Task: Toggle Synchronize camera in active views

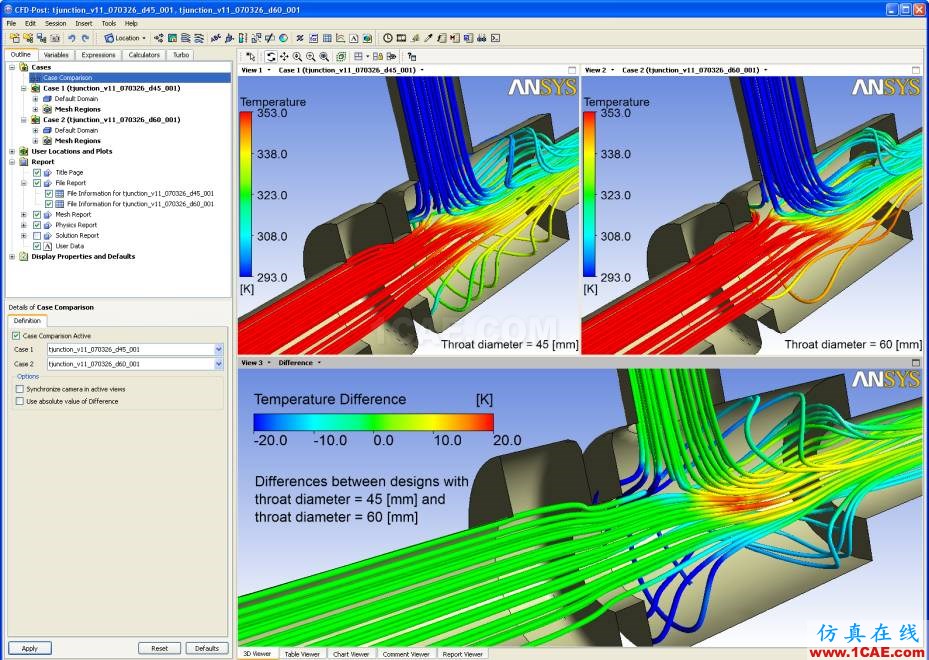Action: tap(20, 388)
